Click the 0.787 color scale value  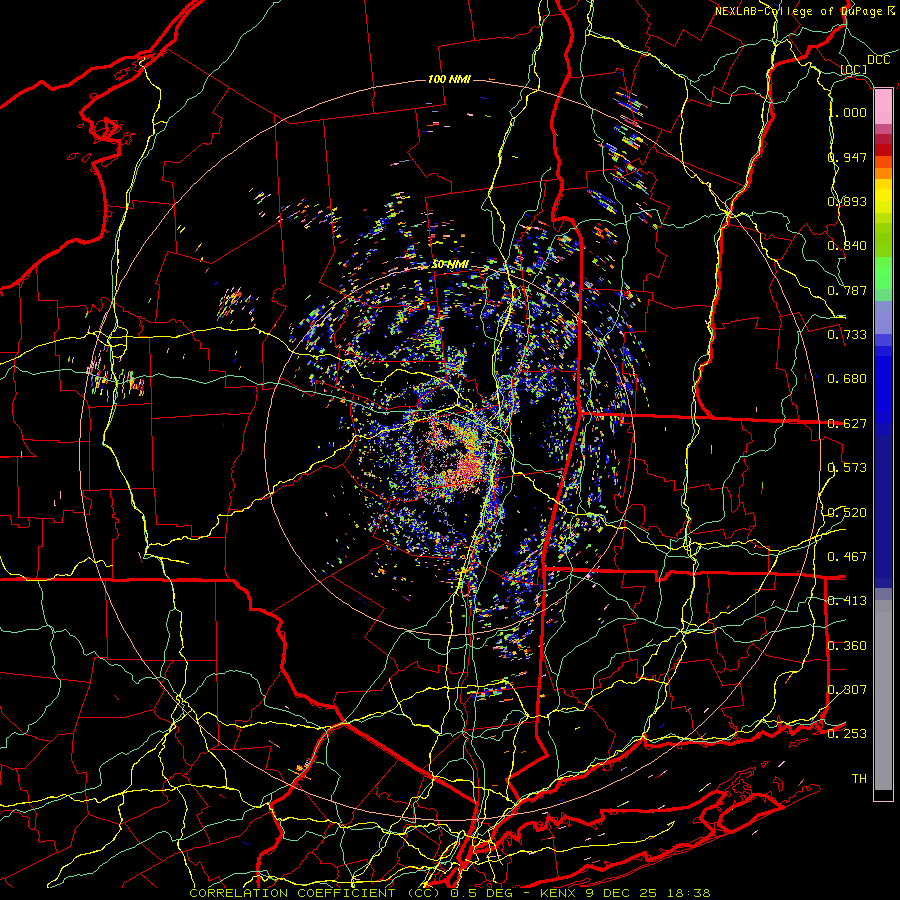click(847, 290)
